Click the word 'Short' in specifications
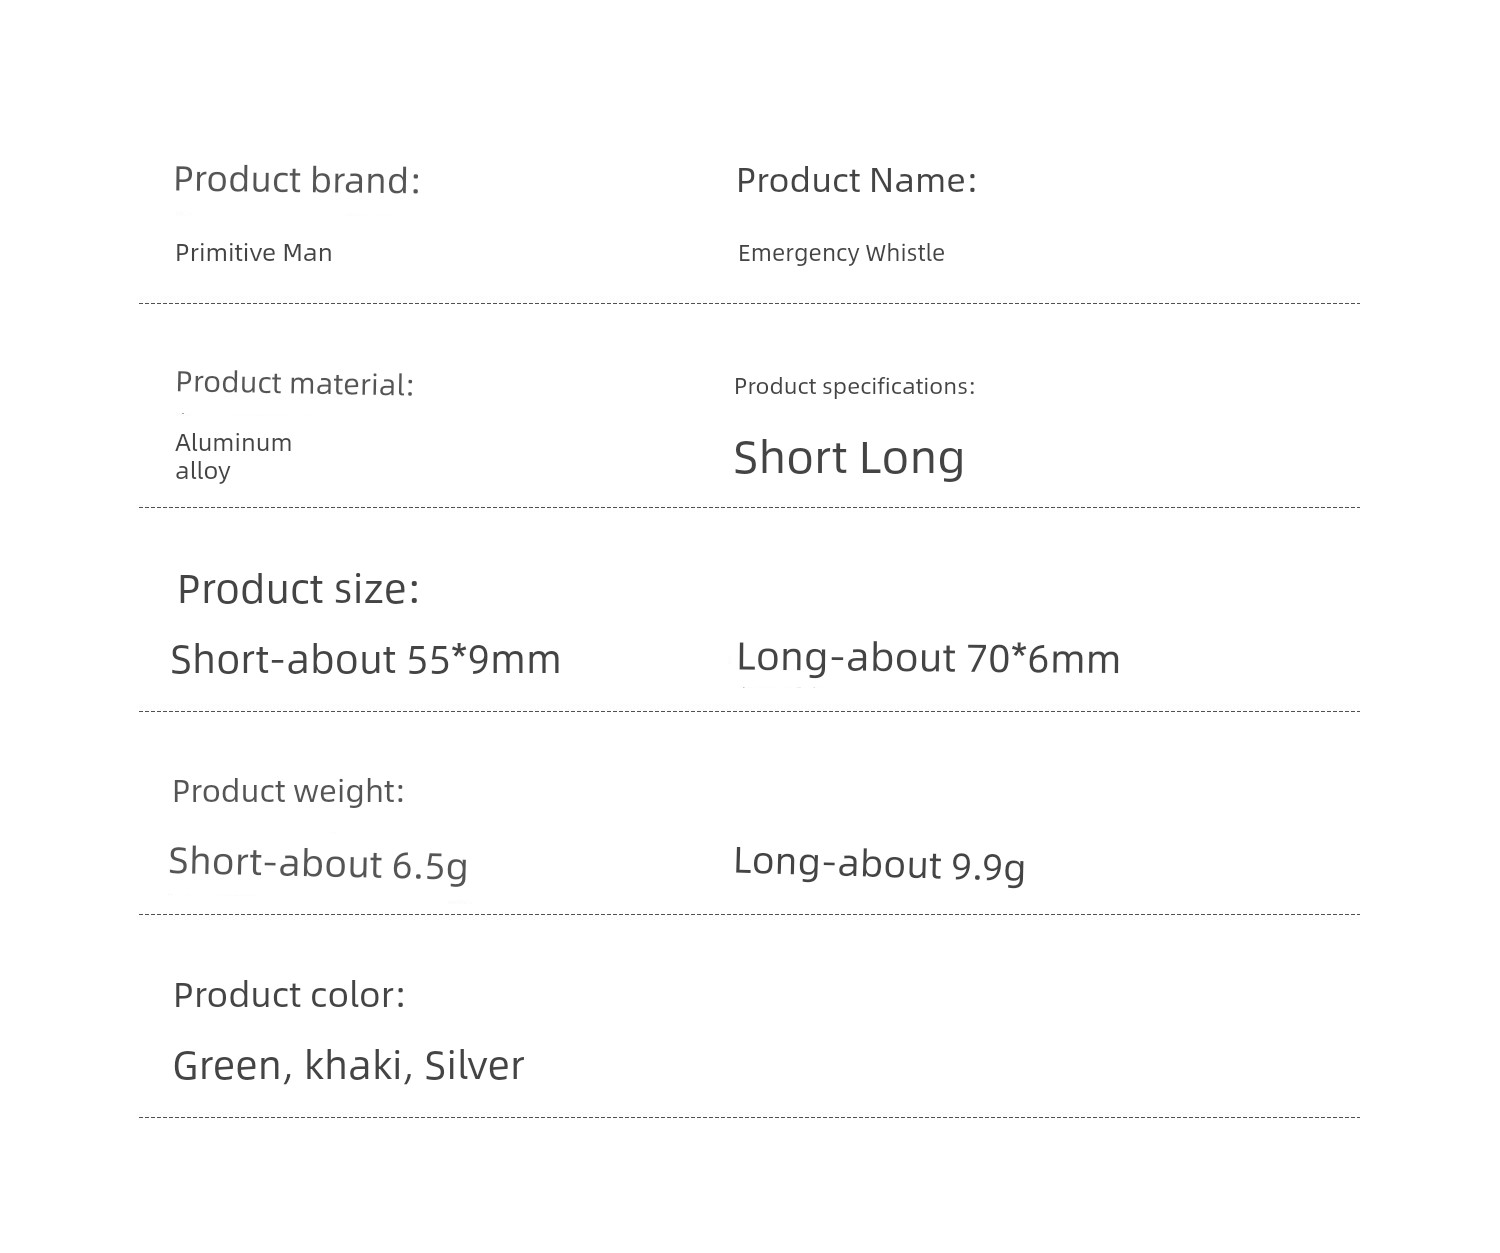 coord(790,457)
